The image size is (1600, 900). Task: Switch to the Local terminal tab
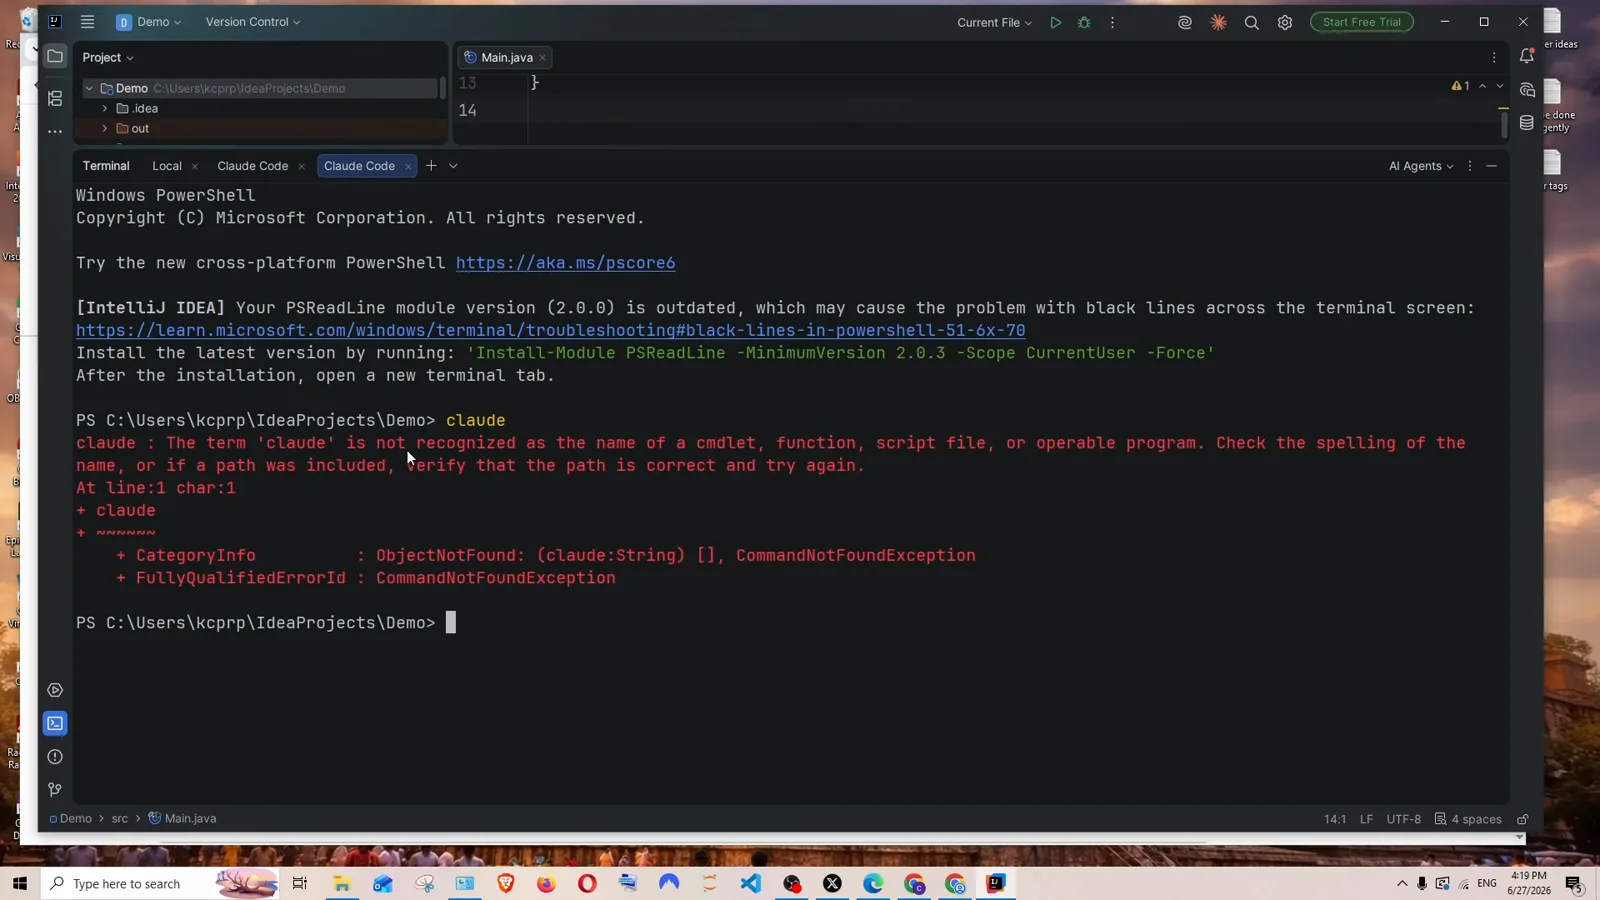167,166
